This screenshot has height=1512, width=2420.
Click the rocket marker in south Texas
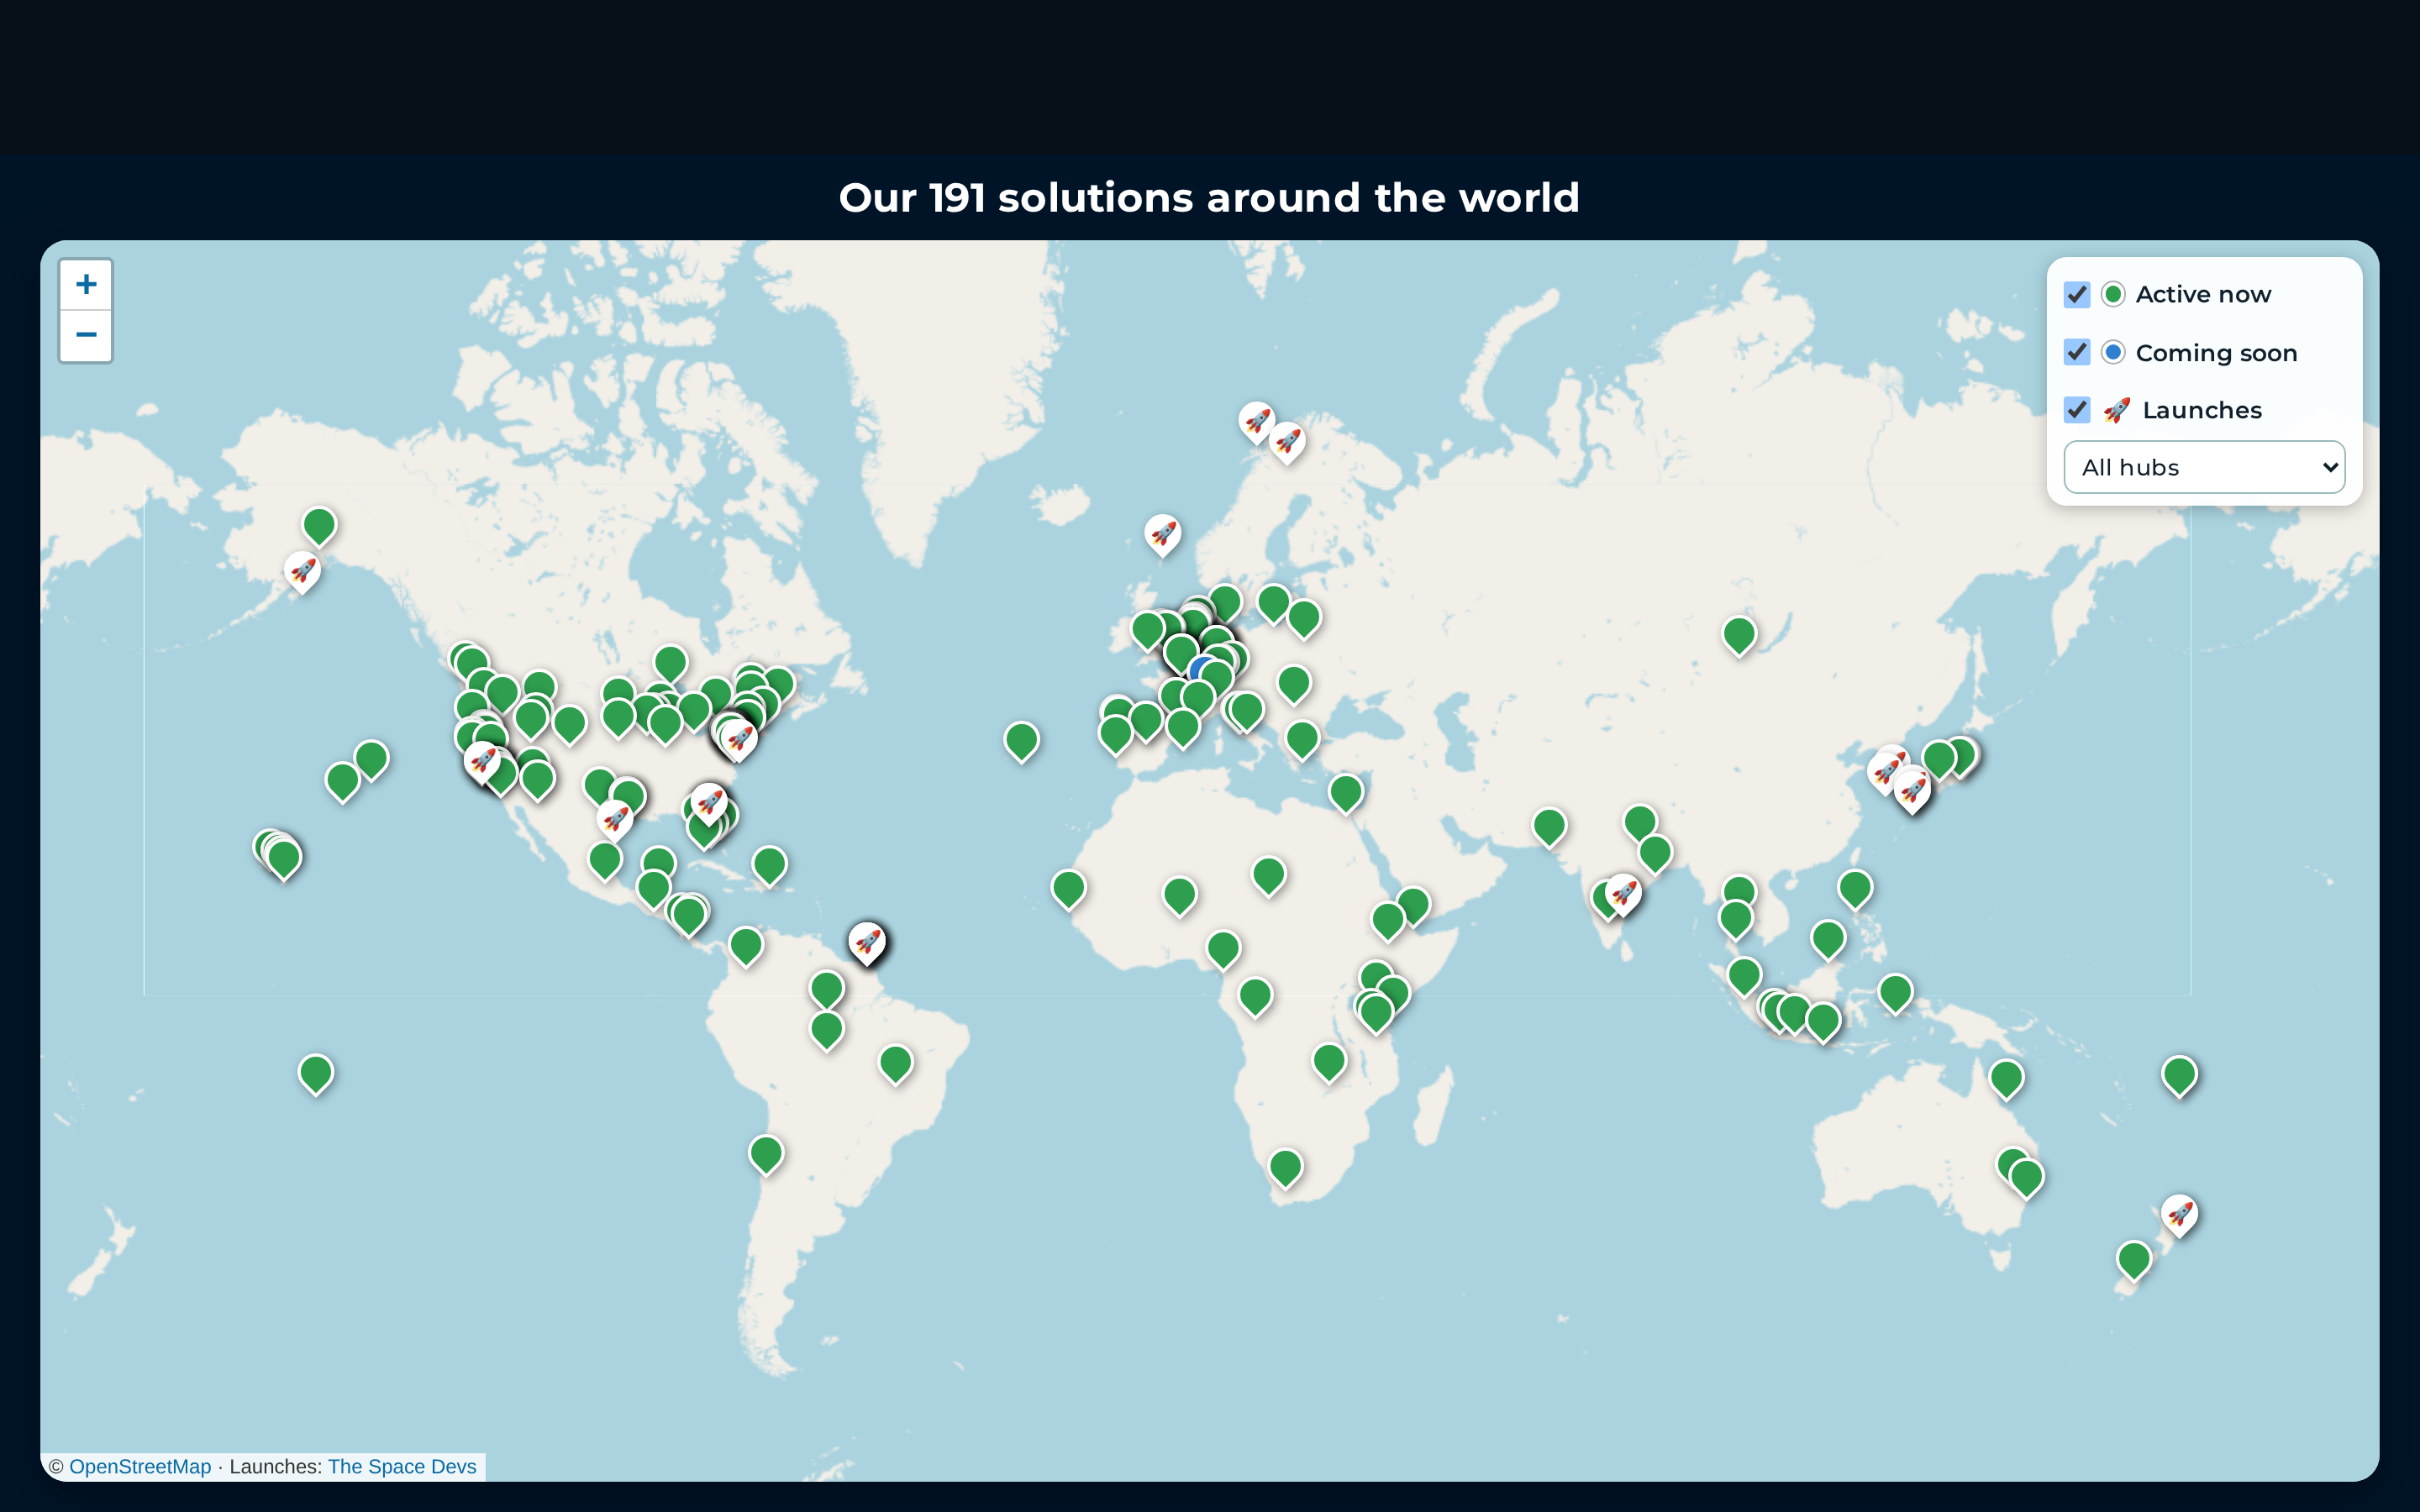click(x=615, y=820)
